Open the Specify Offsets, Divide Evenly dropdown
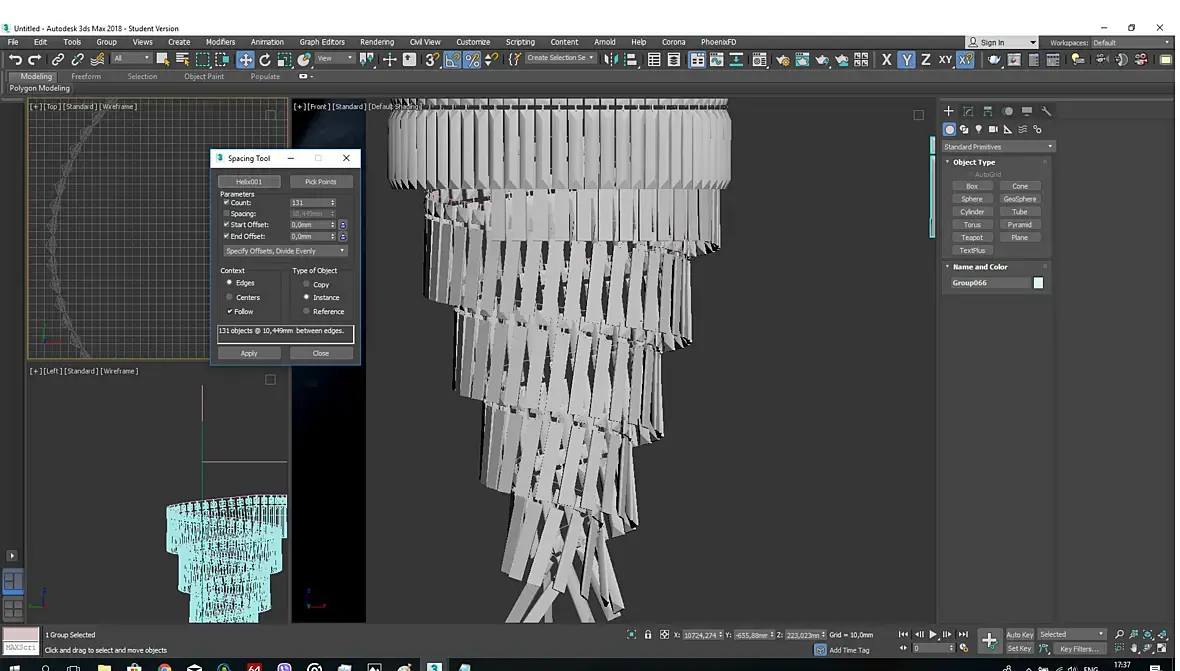This screenshot has width=1180, height=671. tap(285, 251)
